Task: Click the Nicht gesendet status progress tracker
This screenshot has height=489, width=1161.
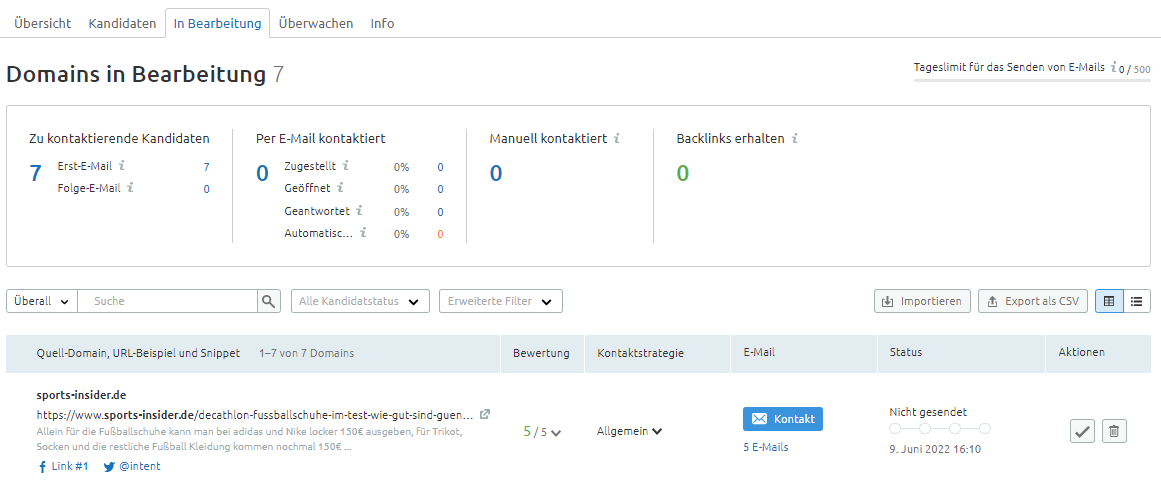Action: pos(940,429)
